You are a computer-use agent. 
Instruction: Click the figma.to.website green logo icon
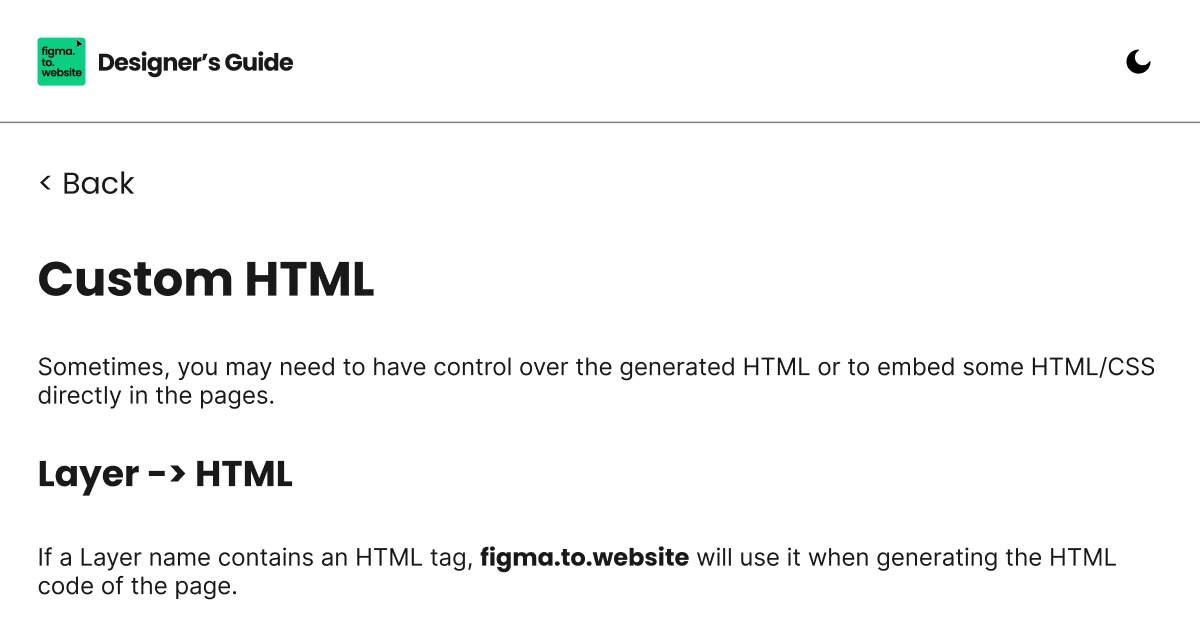[x=61, y=61]
